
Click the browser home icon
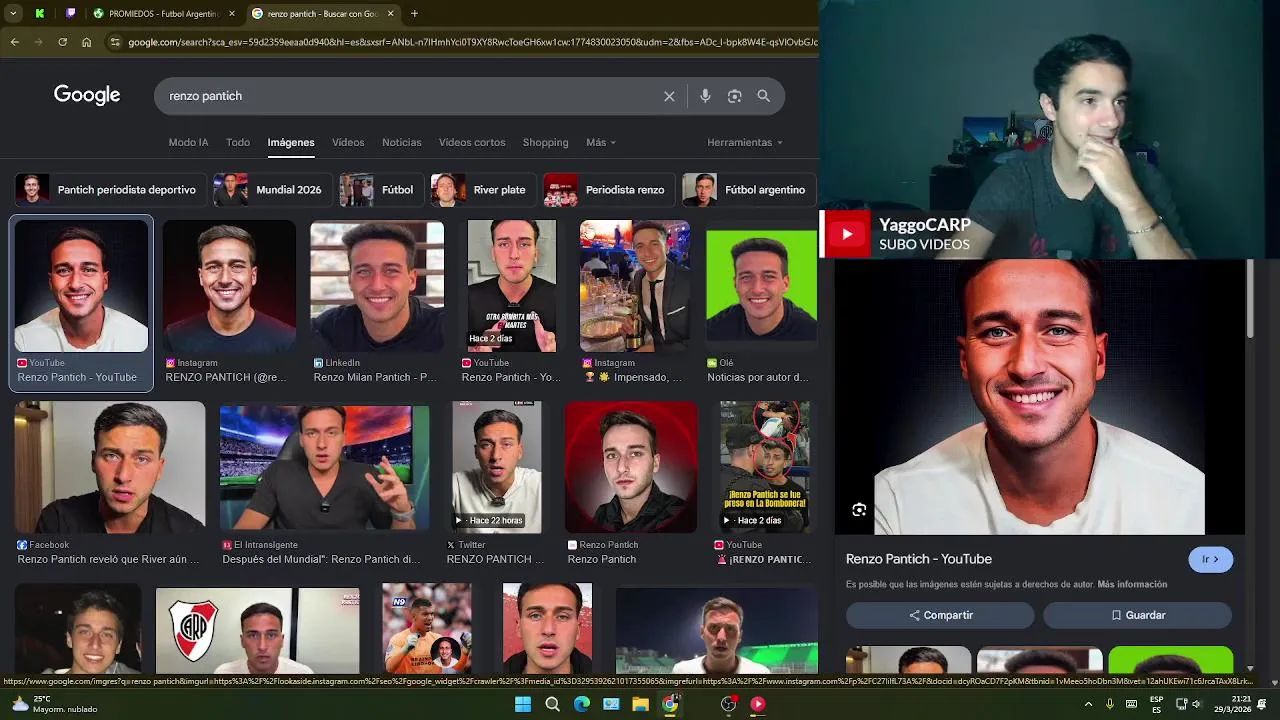click(x=86, y=42)
